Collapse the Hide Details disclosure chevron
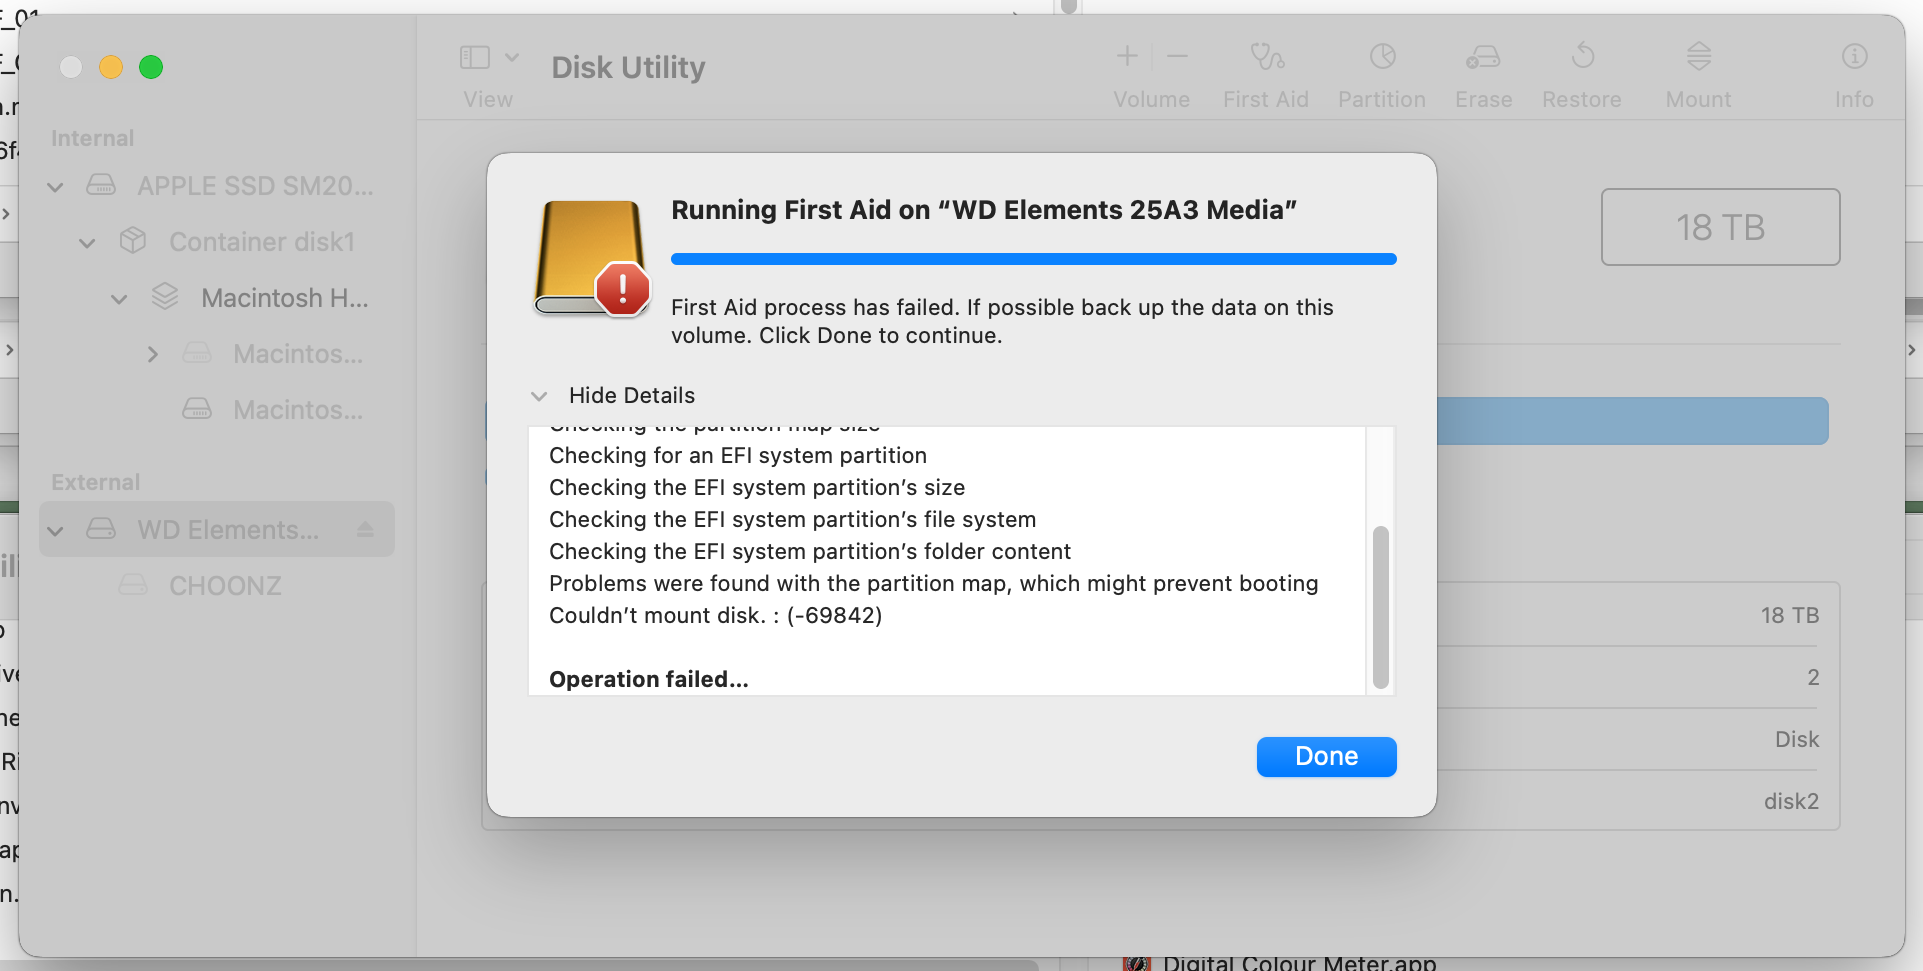 (x=539, y=396)
